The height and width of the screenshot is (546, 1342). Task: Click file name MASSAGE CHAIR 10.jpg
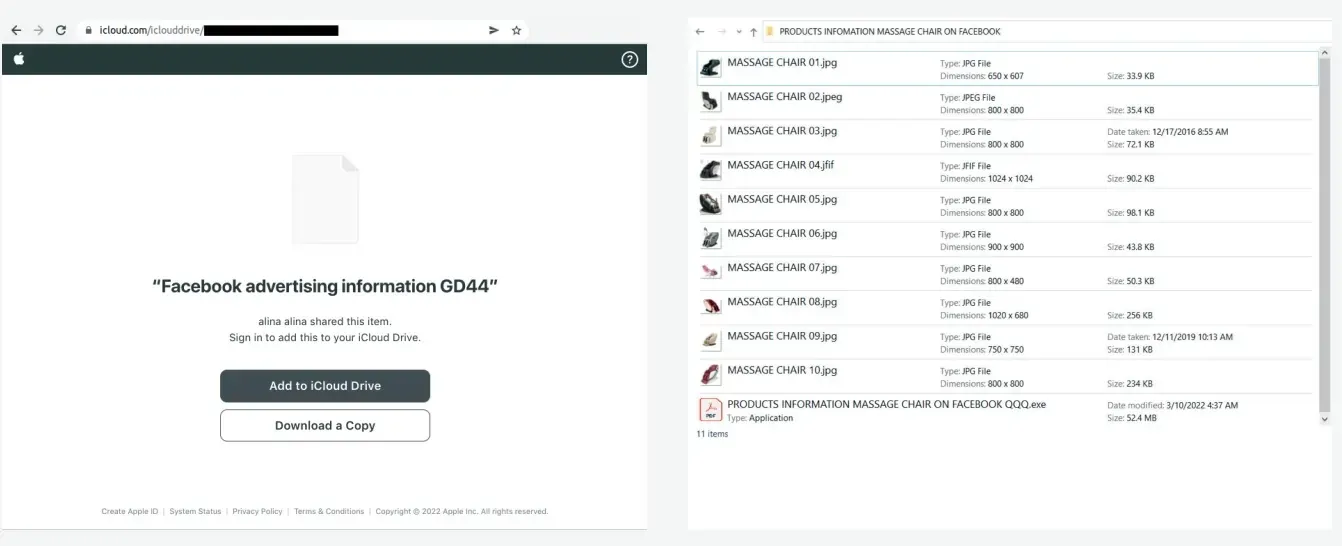(x=782, y=369)
